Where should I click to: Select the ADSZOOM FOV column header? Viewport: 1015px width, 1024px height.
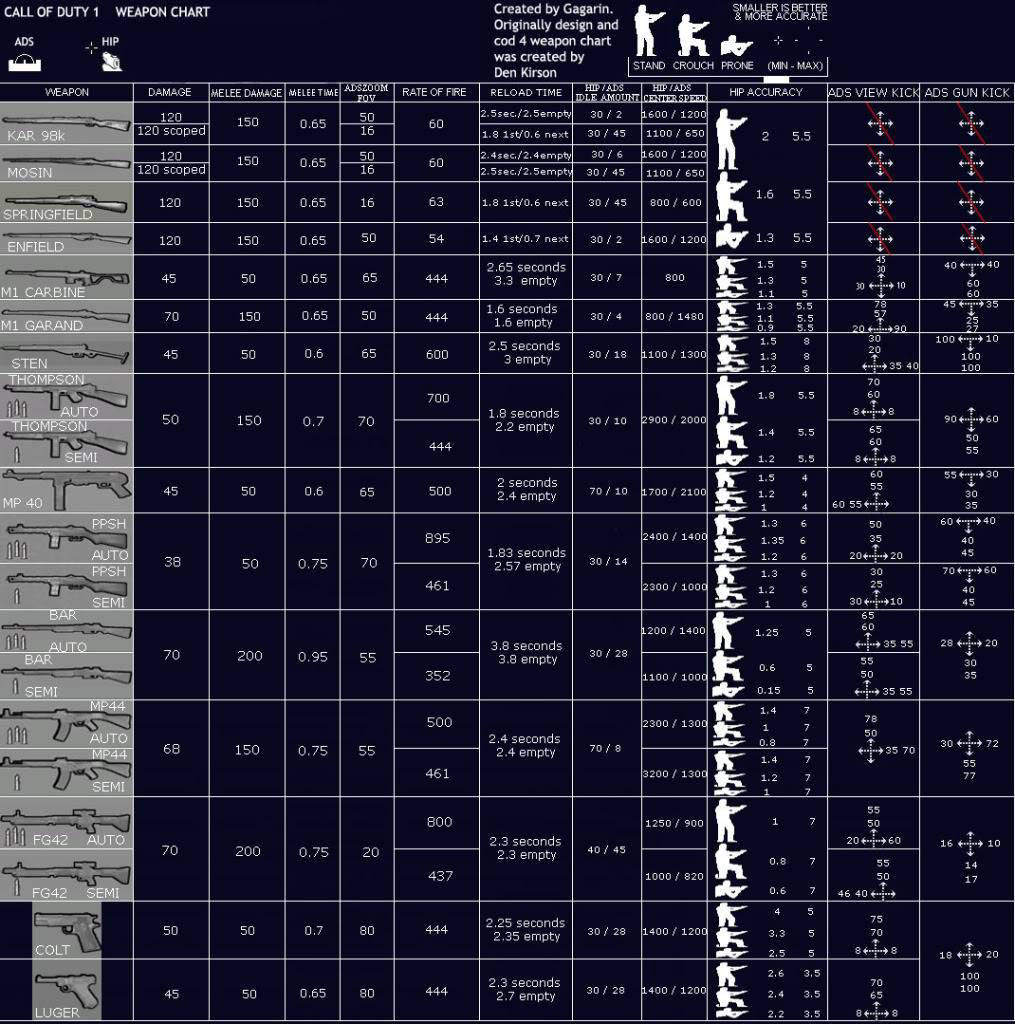click(x=366, y=92)
